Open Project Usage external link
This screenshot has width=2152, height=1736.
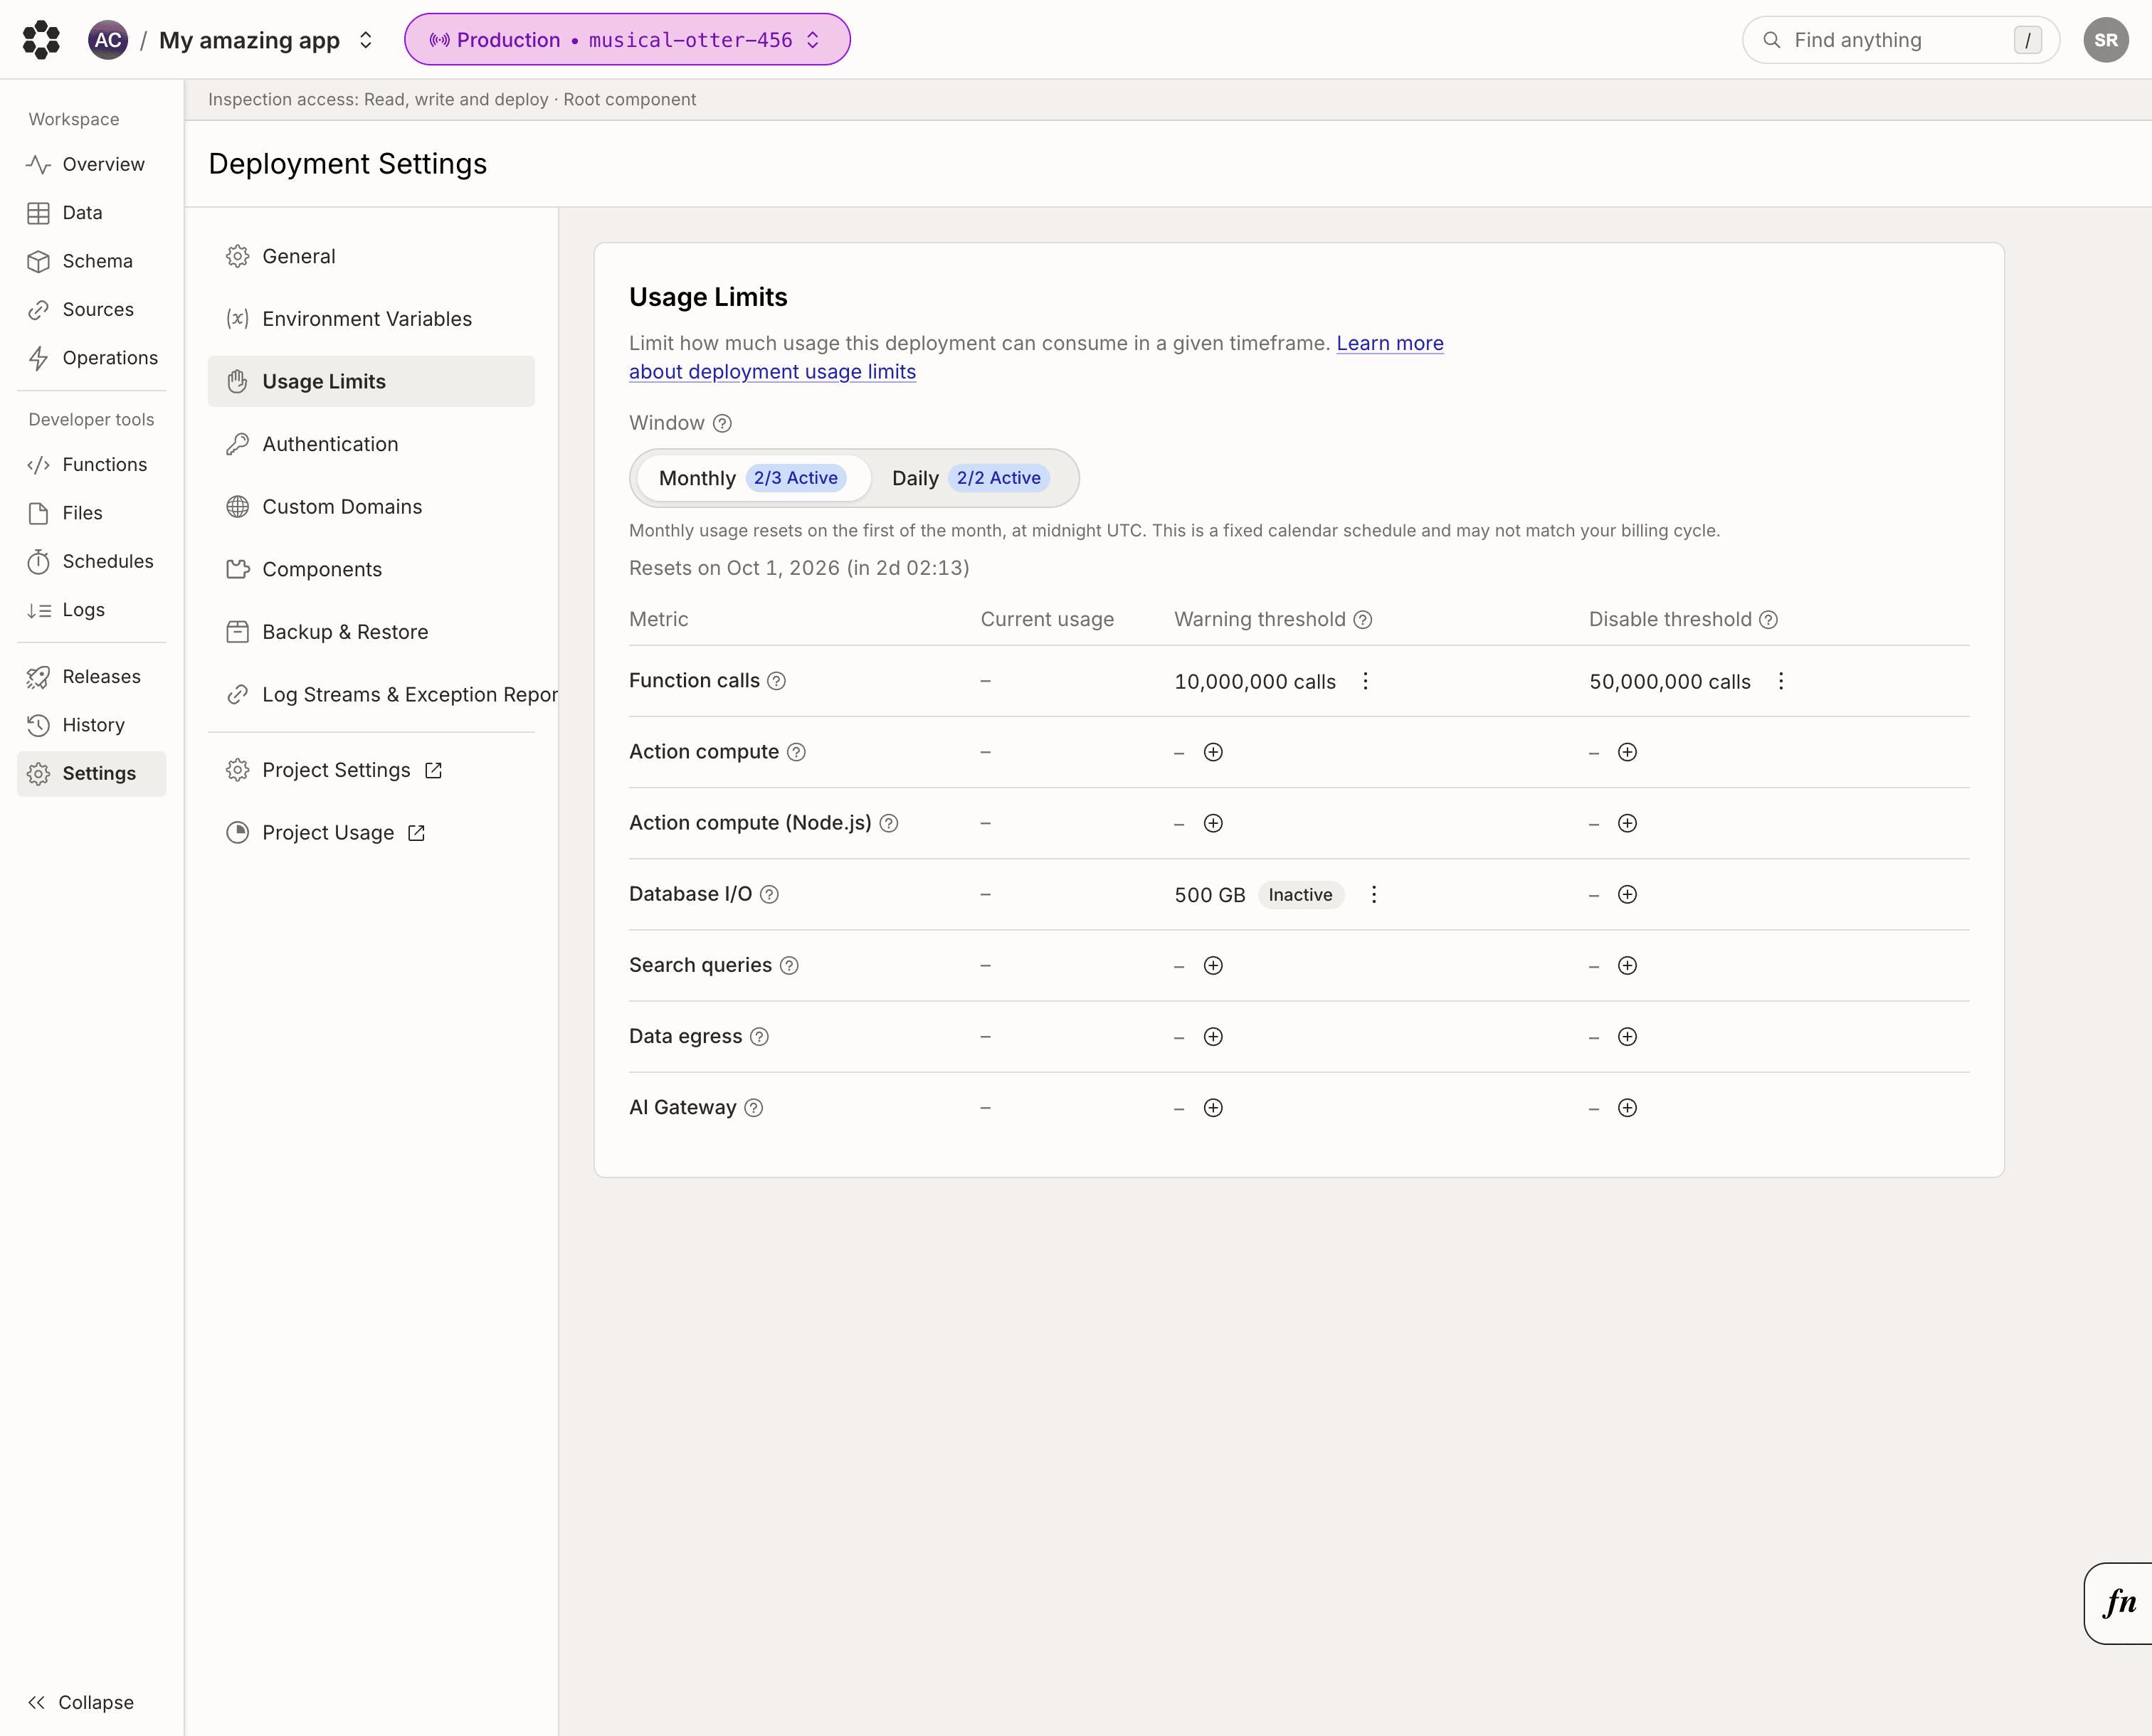click(371, 833)
